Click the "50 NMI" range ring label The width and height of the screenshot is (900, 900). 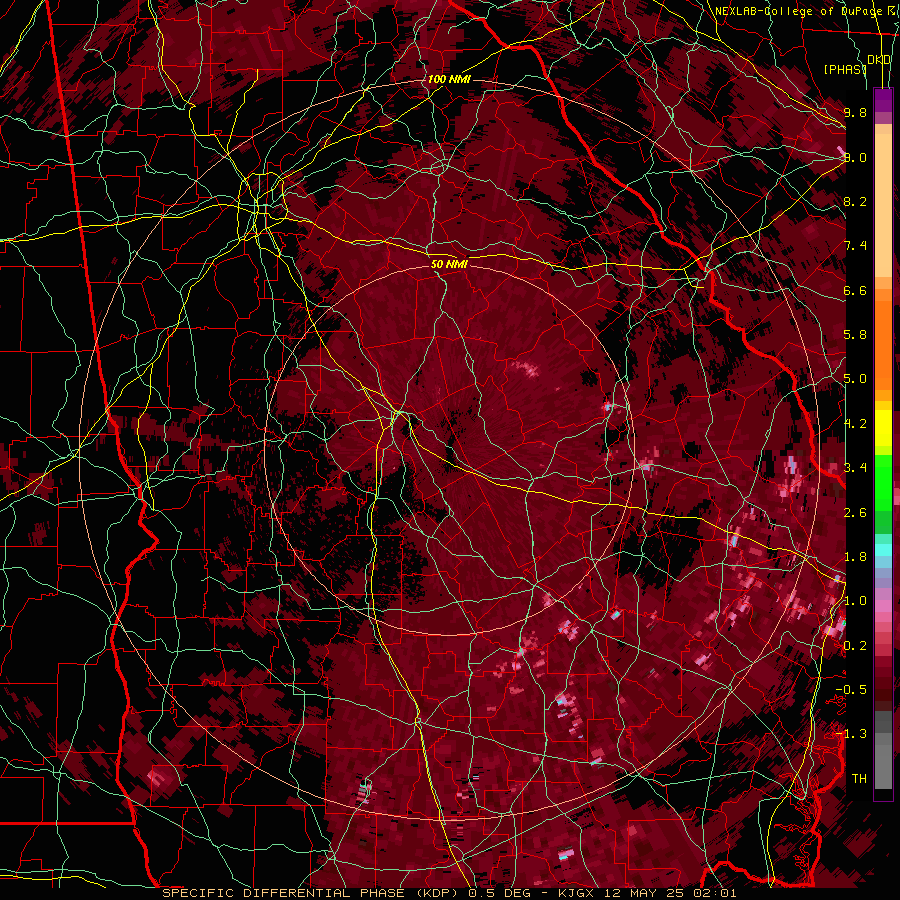449,264
